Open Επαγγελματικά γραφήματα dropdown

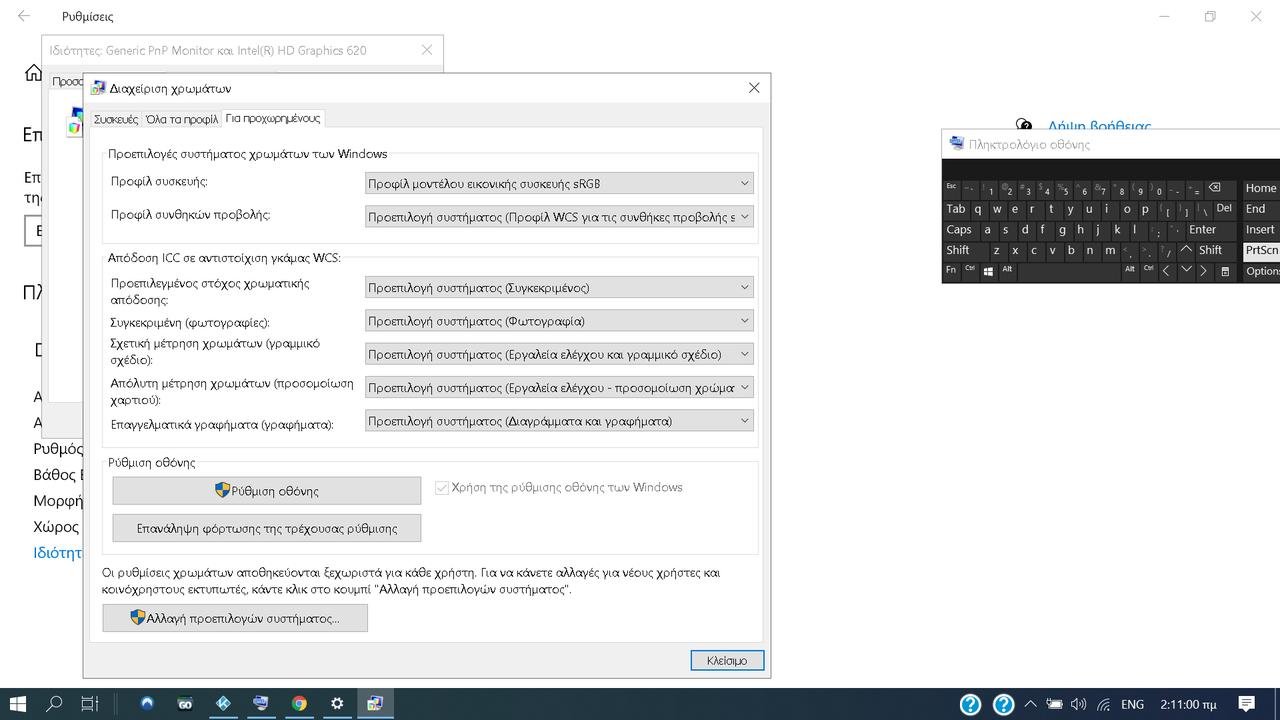click(x=559, y=421)
